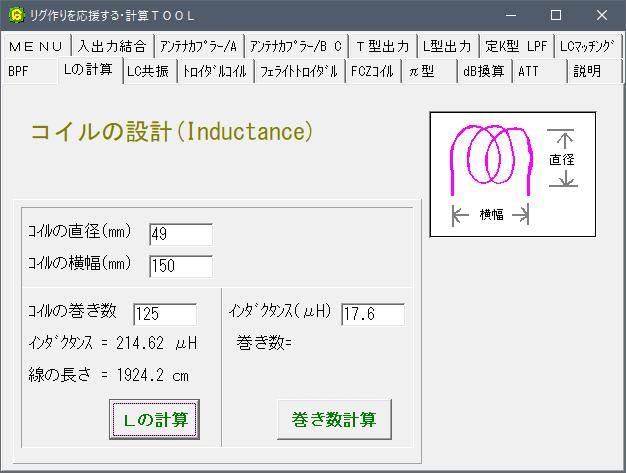The height and width of the screenshot is (473, 626).
Task: Switch to the 入出力結合 tab
Action: 112,46
